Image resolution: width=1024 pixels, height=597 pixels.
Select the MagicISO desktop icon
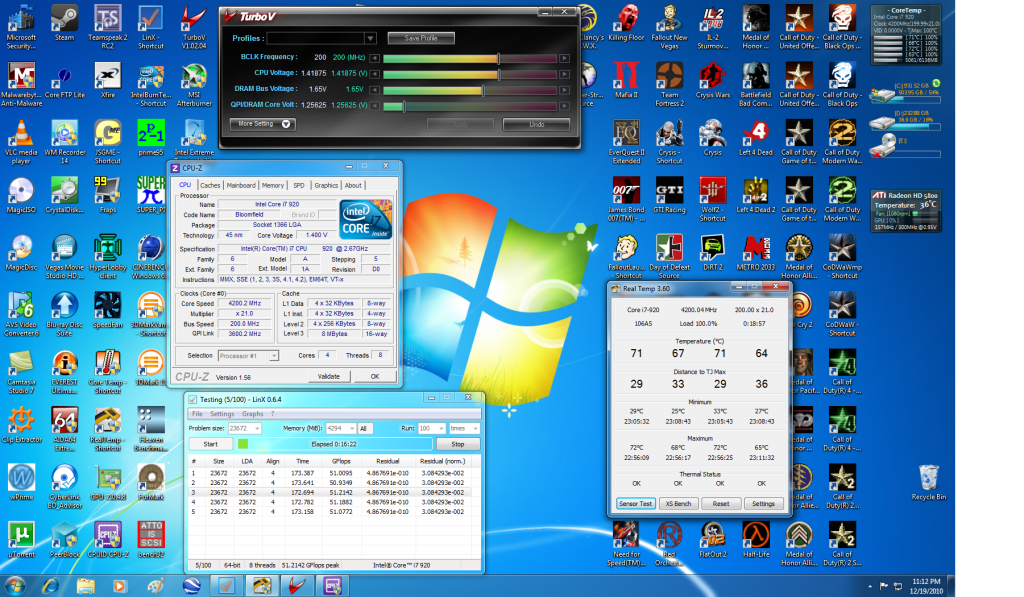coord(21,195)
